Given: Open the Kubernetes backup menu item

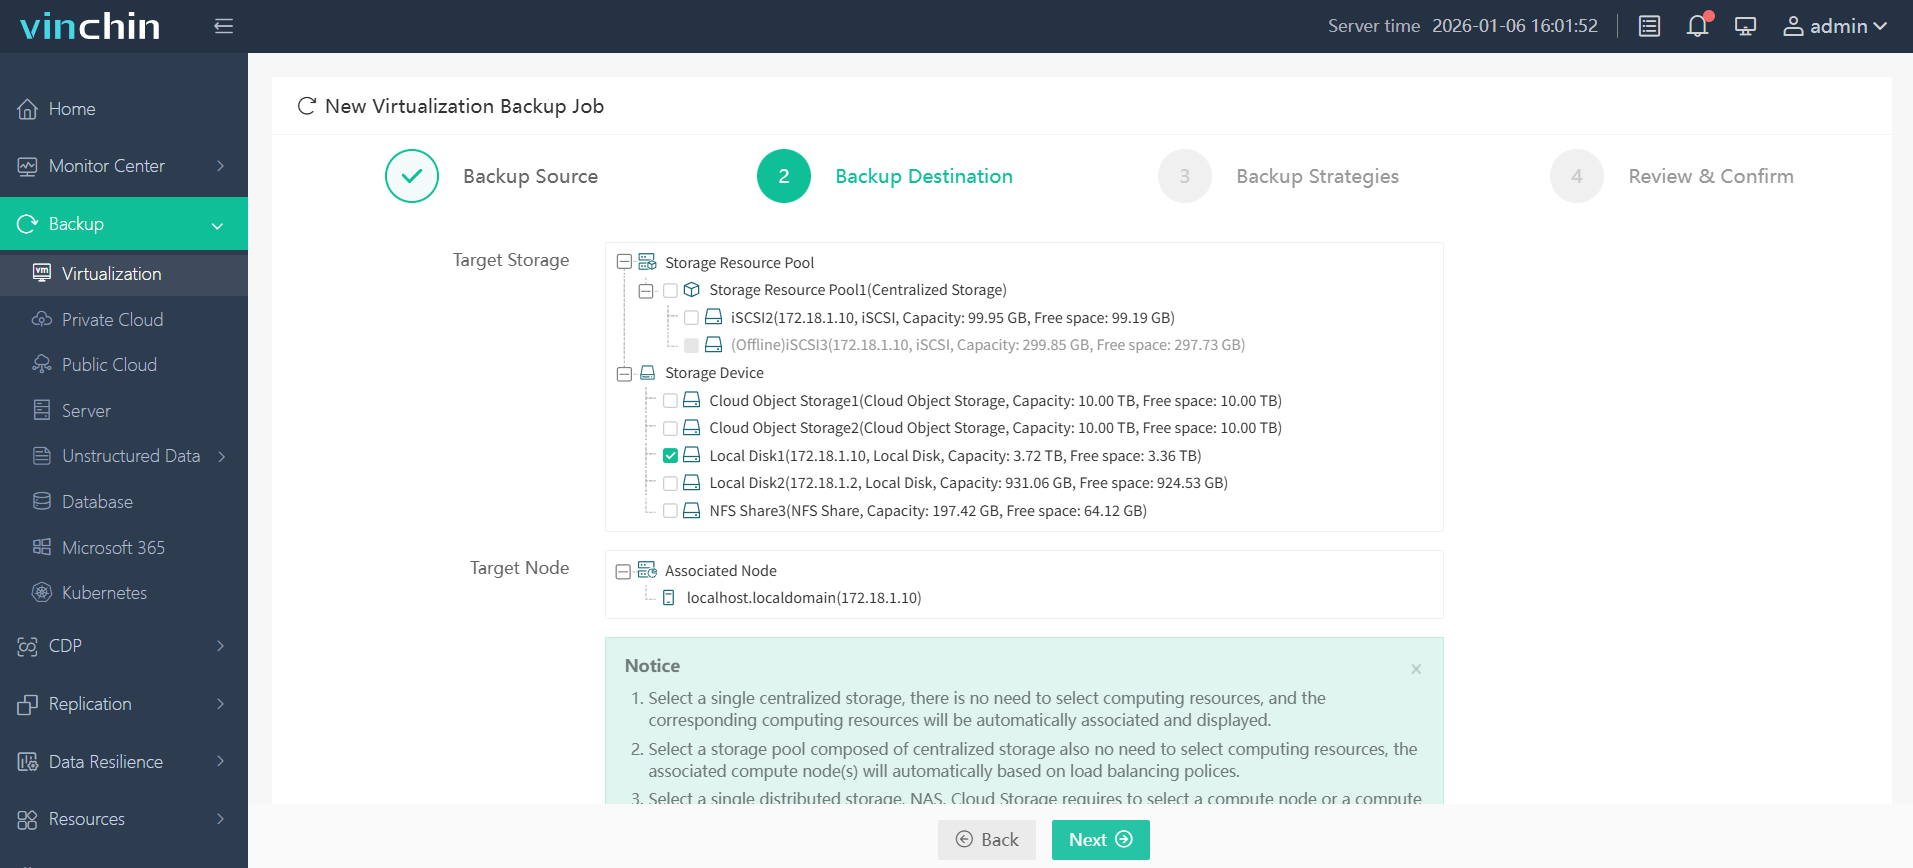Looking at the screenshot, I should (104, 593).
